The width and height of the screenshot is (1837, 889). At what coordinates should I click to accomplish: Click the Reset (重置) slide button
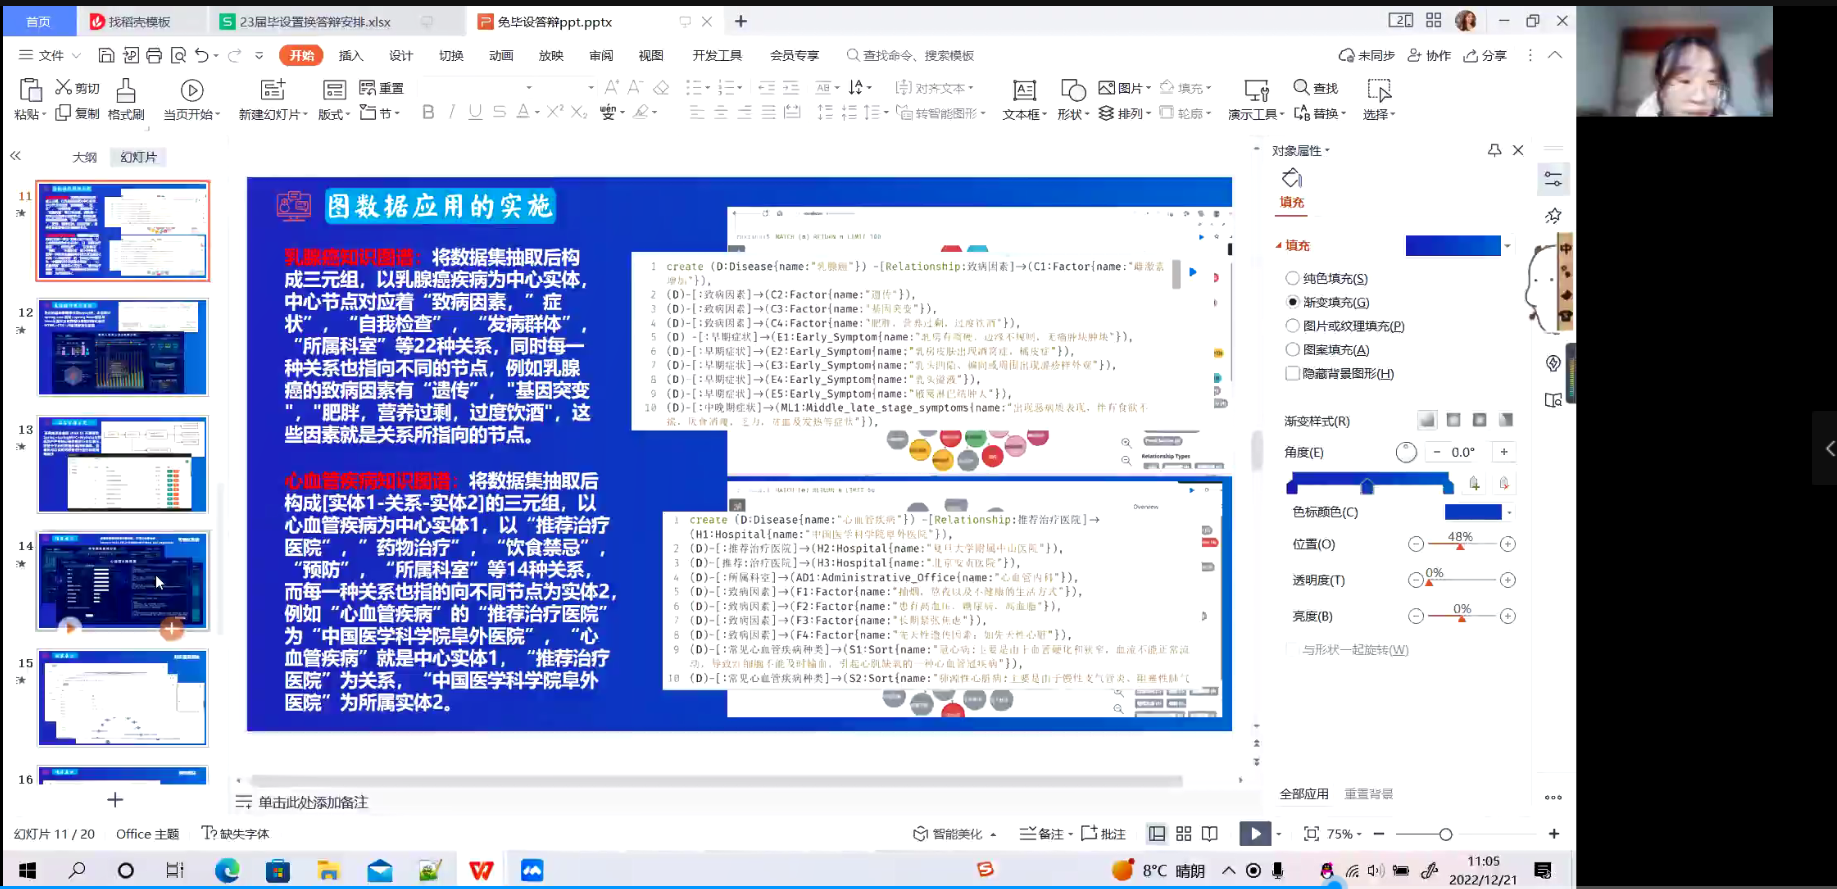(x=381, y=88)
